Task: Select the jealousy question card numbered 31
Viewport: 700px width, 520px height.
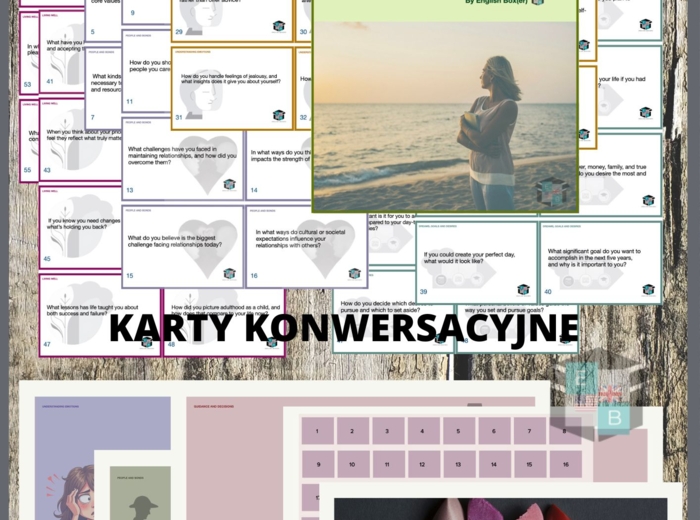Action: tap(232, 88)
